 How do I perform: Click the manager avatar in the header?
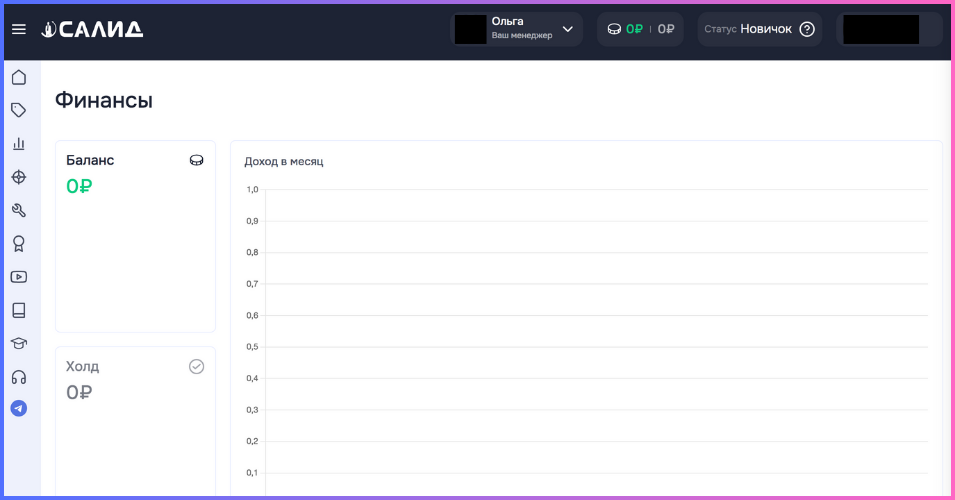[470, 29]
